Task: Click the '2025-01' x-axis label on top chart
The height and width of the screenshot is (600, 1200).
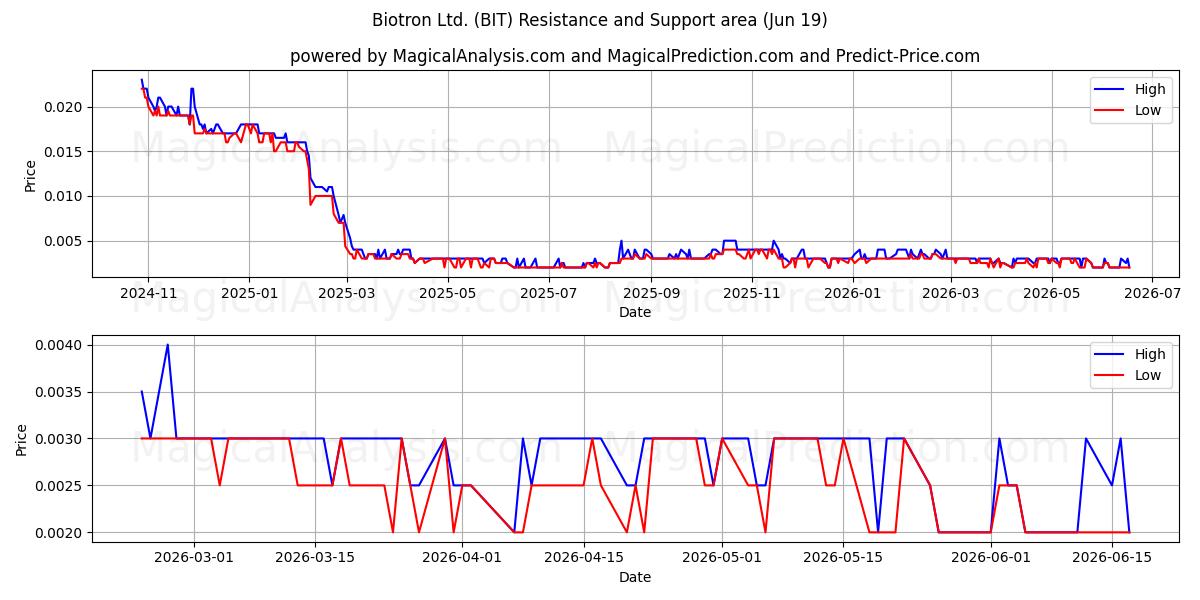Action: tap(248, 293)
